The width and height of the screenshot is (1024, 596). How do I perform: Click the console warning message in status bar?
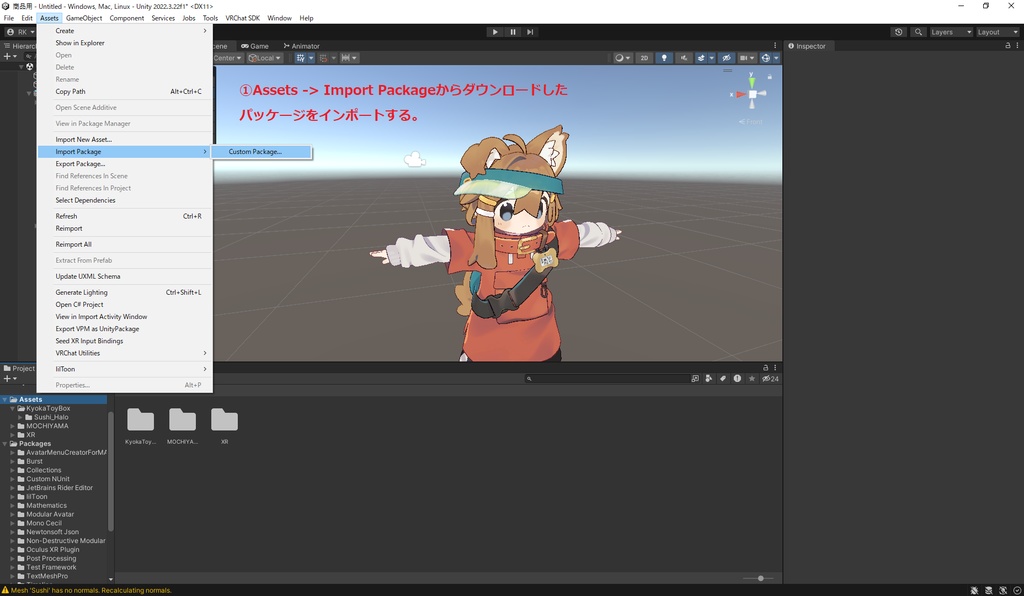86,590
